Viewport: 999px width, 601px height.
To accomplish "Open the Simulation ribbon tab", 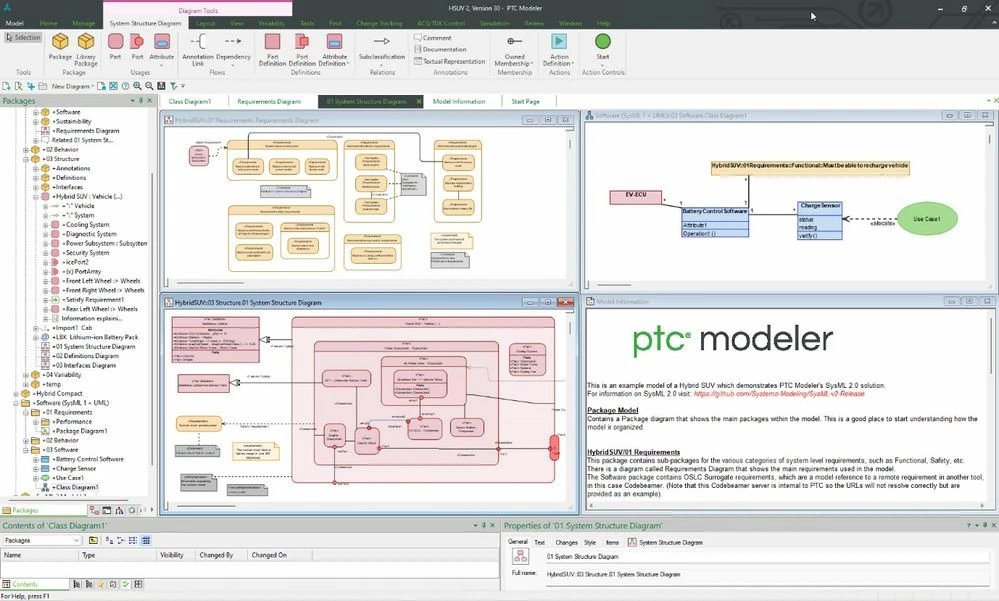I will 494,23.
